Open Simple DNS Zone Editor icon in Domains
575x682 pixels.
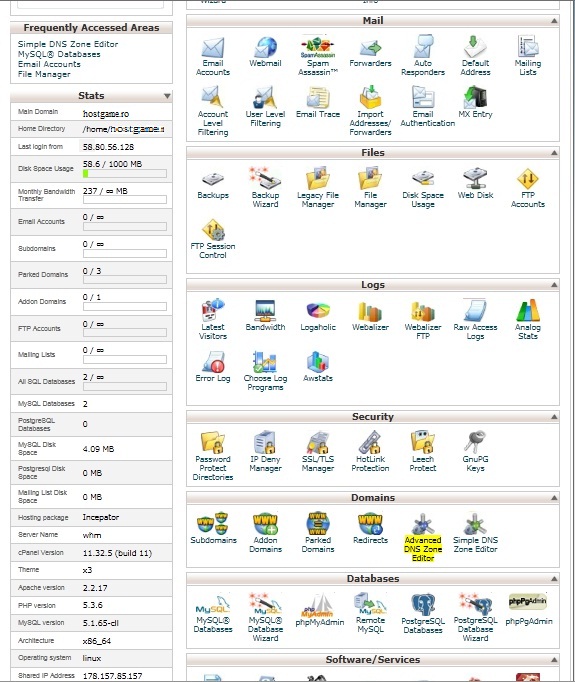[475, 532]
